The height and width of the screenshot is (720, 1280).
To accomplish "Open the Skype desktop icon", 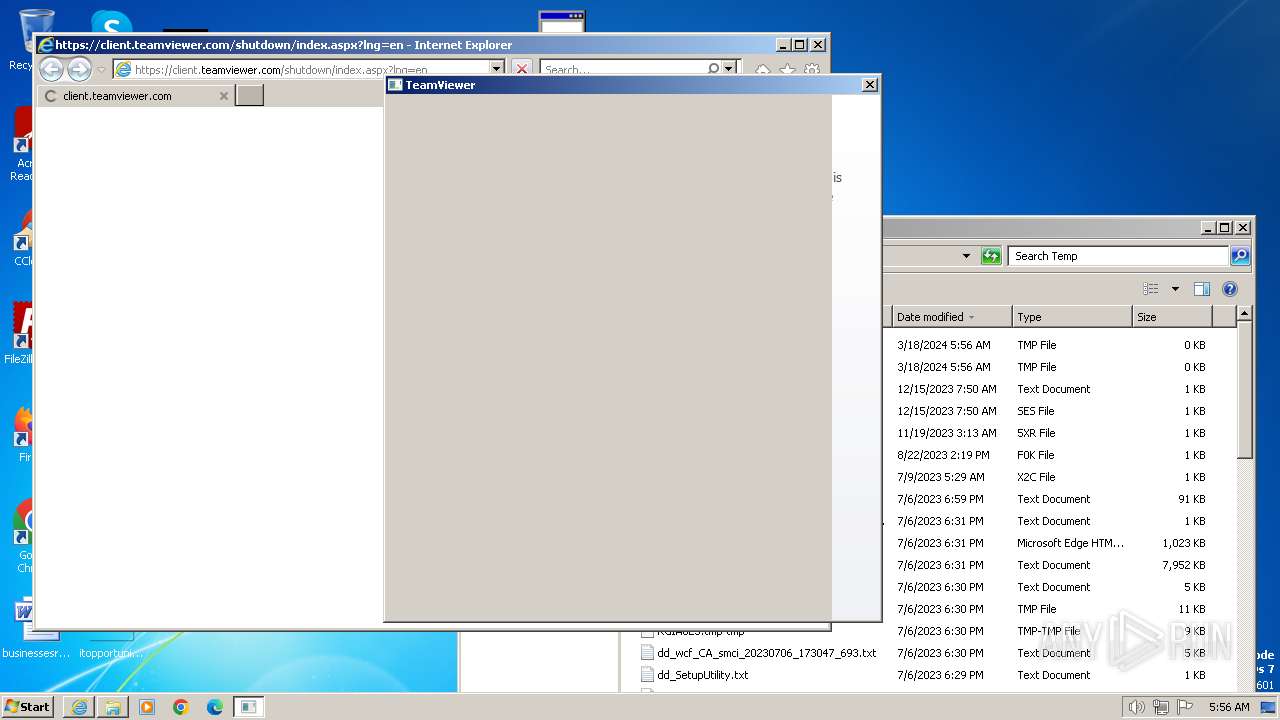I will click(x=111, y=22).
